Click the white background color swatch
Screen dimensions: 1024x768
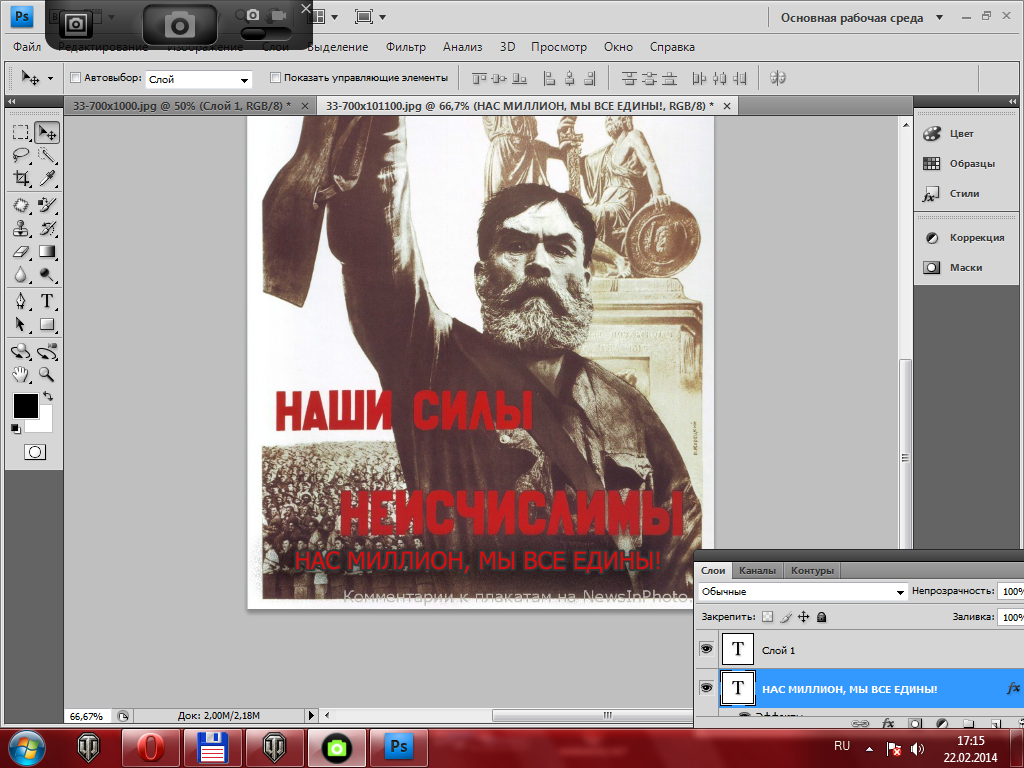[44, 422]
